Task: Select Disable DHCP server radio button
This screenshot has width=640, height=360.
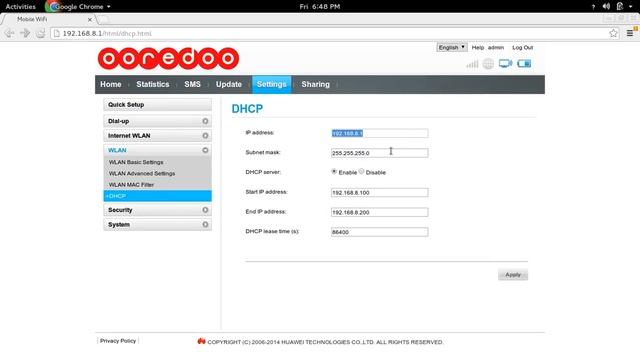Action: click(361, 172)
